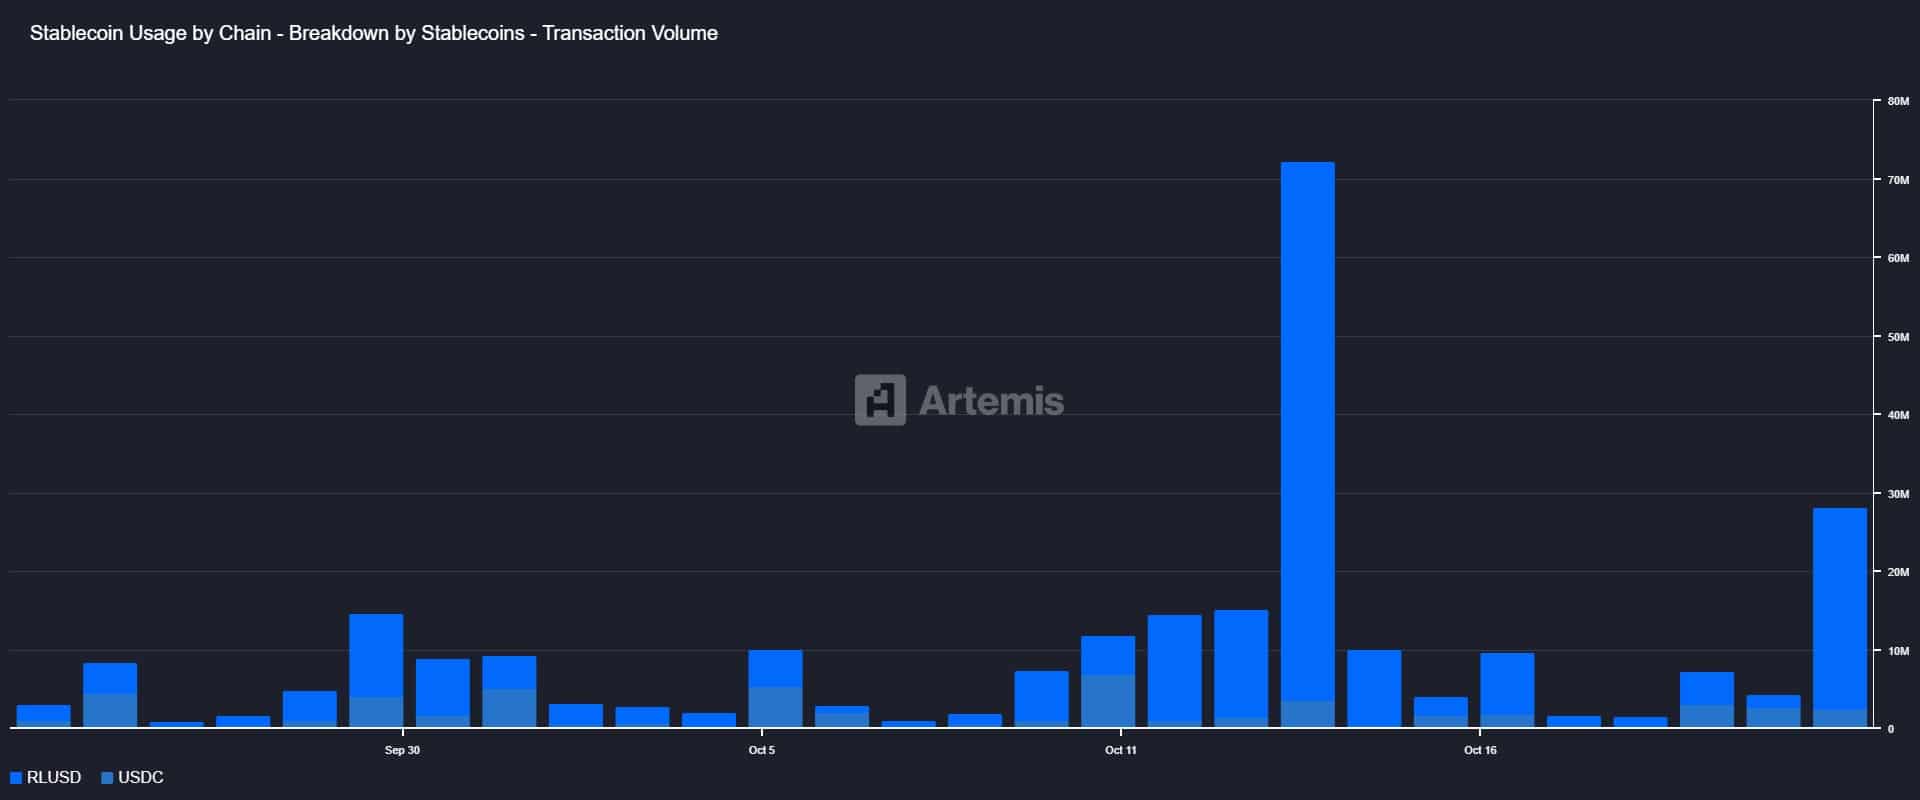This screenshot has width=1920, height=800.
Task: Click the Artemis watermark text
Action: [991, 401]
